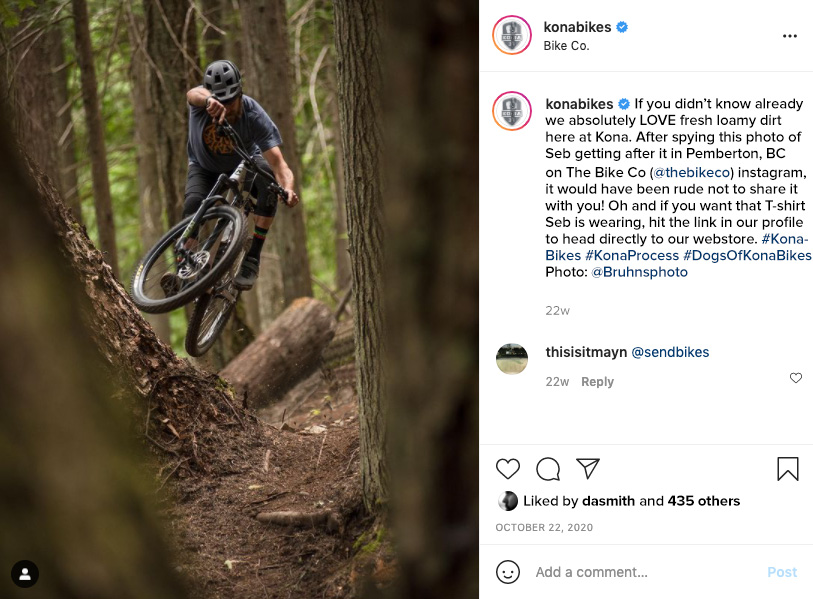Open the #DogsOfKonaBikes hashtag
The width and height of the screenshot is (813, 599).
coord(747,255)
